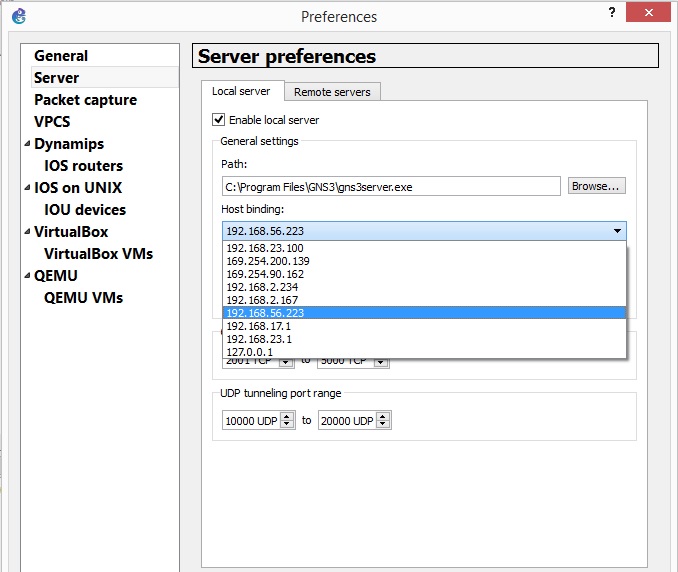The width and height of the screenshot is (678, 572).
Task: Select Dynamips in the sidebar
Action: pyautogui.click(x=69, y=144)
